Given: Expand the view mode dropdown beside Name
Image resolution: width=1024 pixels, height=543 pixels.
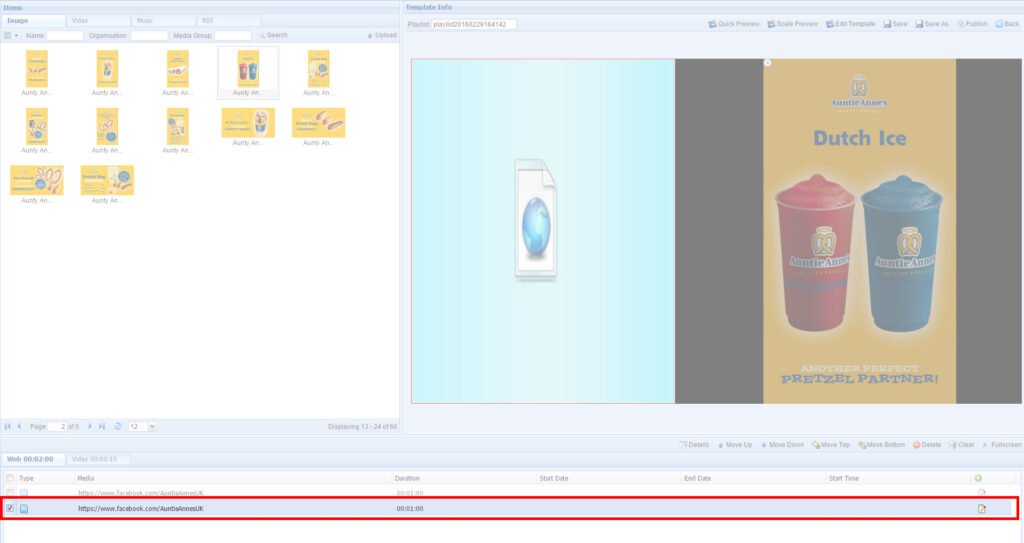Looking at the screenshot, I should [x=11, y=35].
